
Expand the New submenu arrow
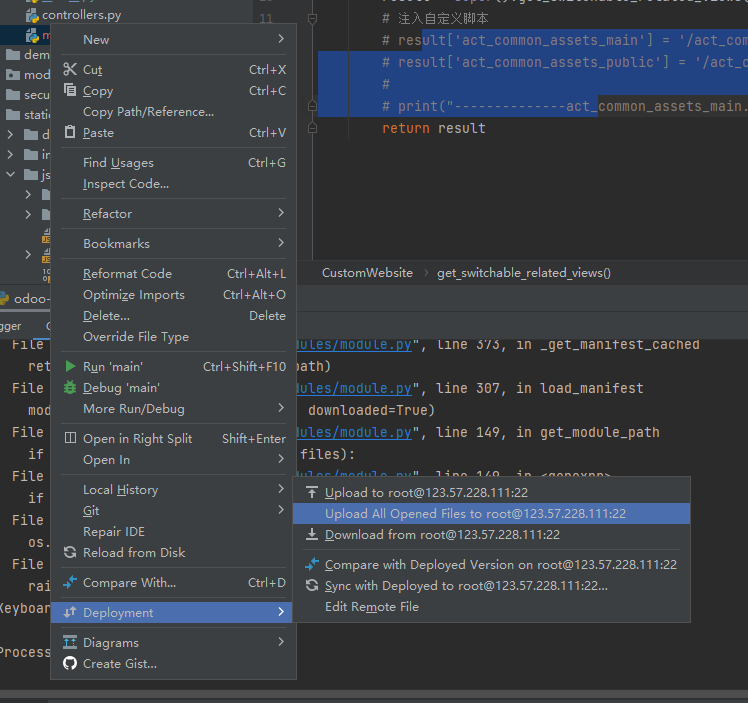click(x=281, y=40)
